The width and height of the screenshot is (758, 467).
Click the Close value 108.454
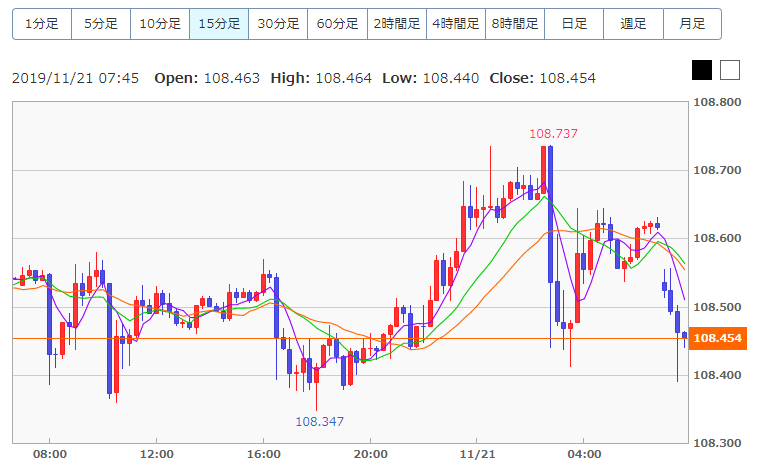(568, 78)
